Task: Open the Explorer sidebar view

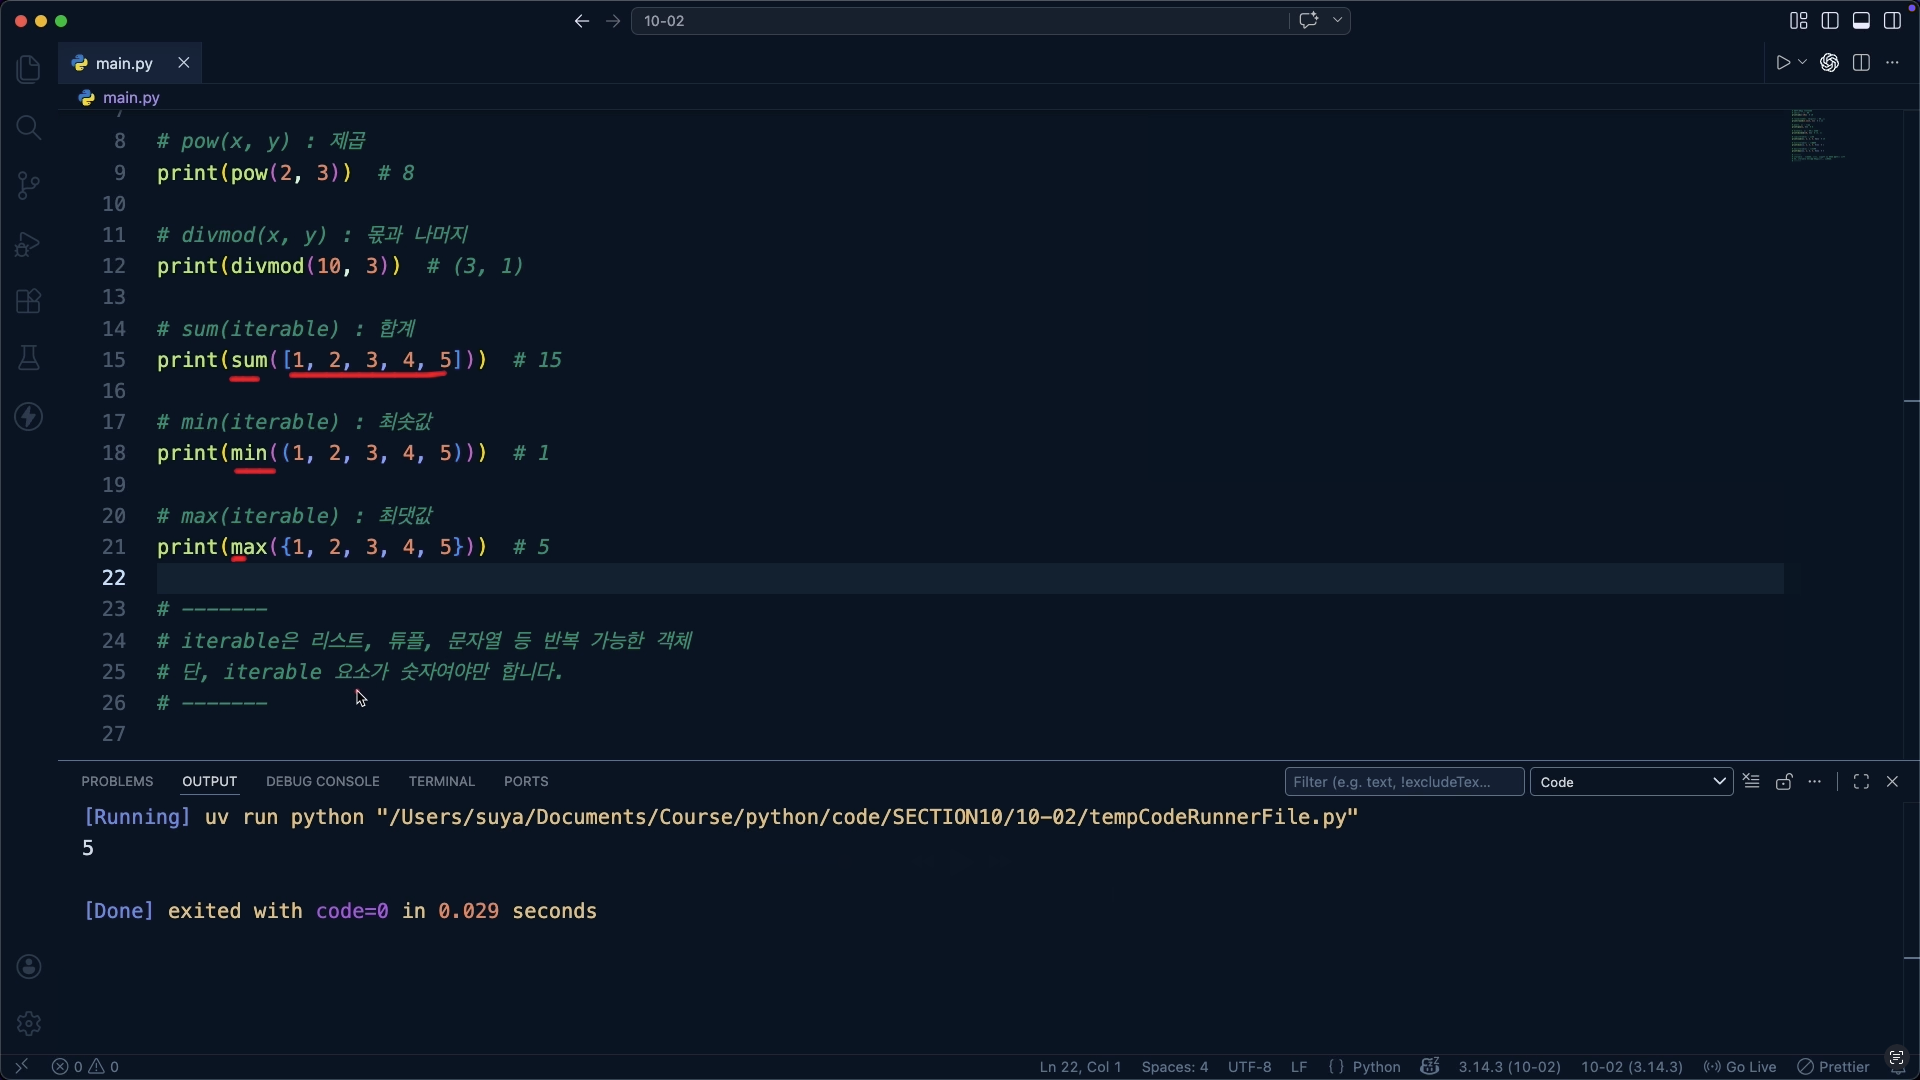Action: click(x=28, y=69)
